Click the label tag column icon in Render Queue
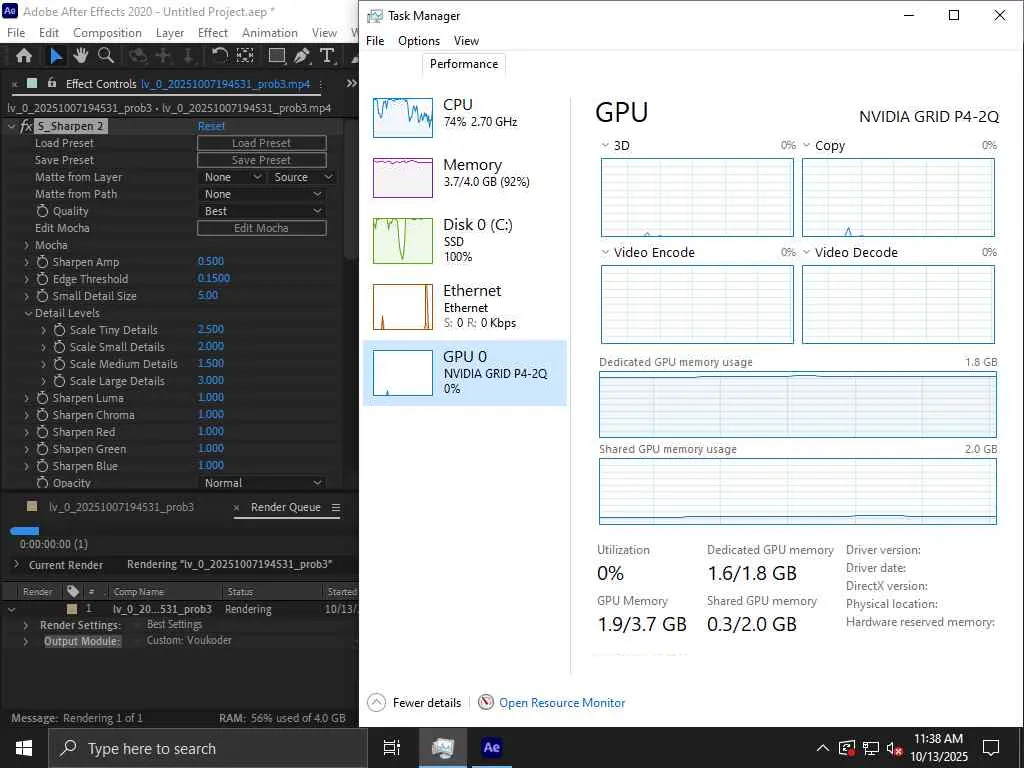 [72, 591]
